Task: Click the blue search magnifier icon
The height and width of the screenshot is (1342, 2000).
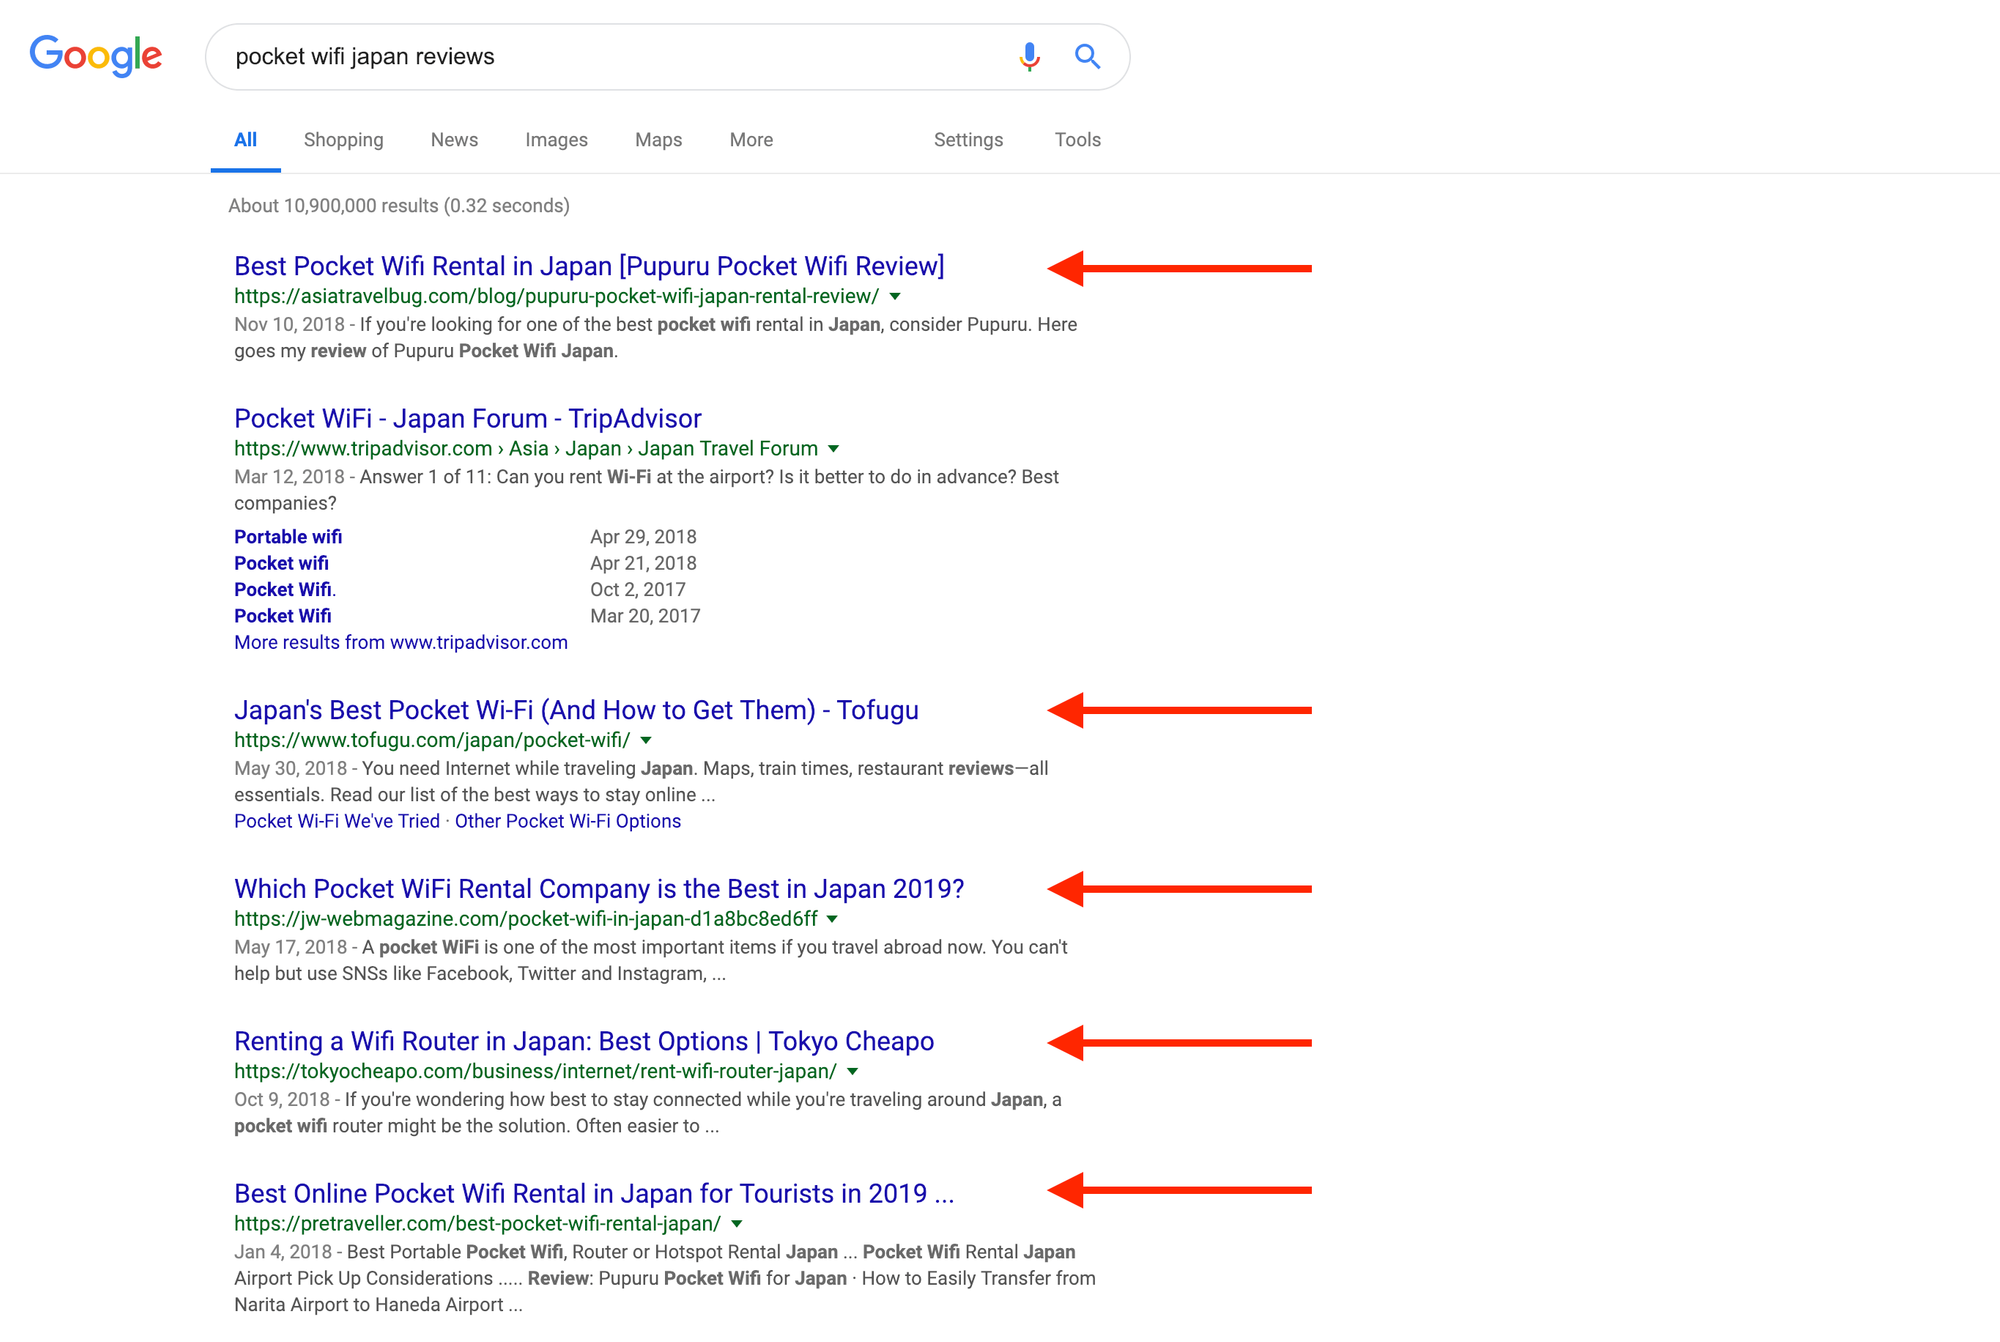Action: tap(1088, 57)
